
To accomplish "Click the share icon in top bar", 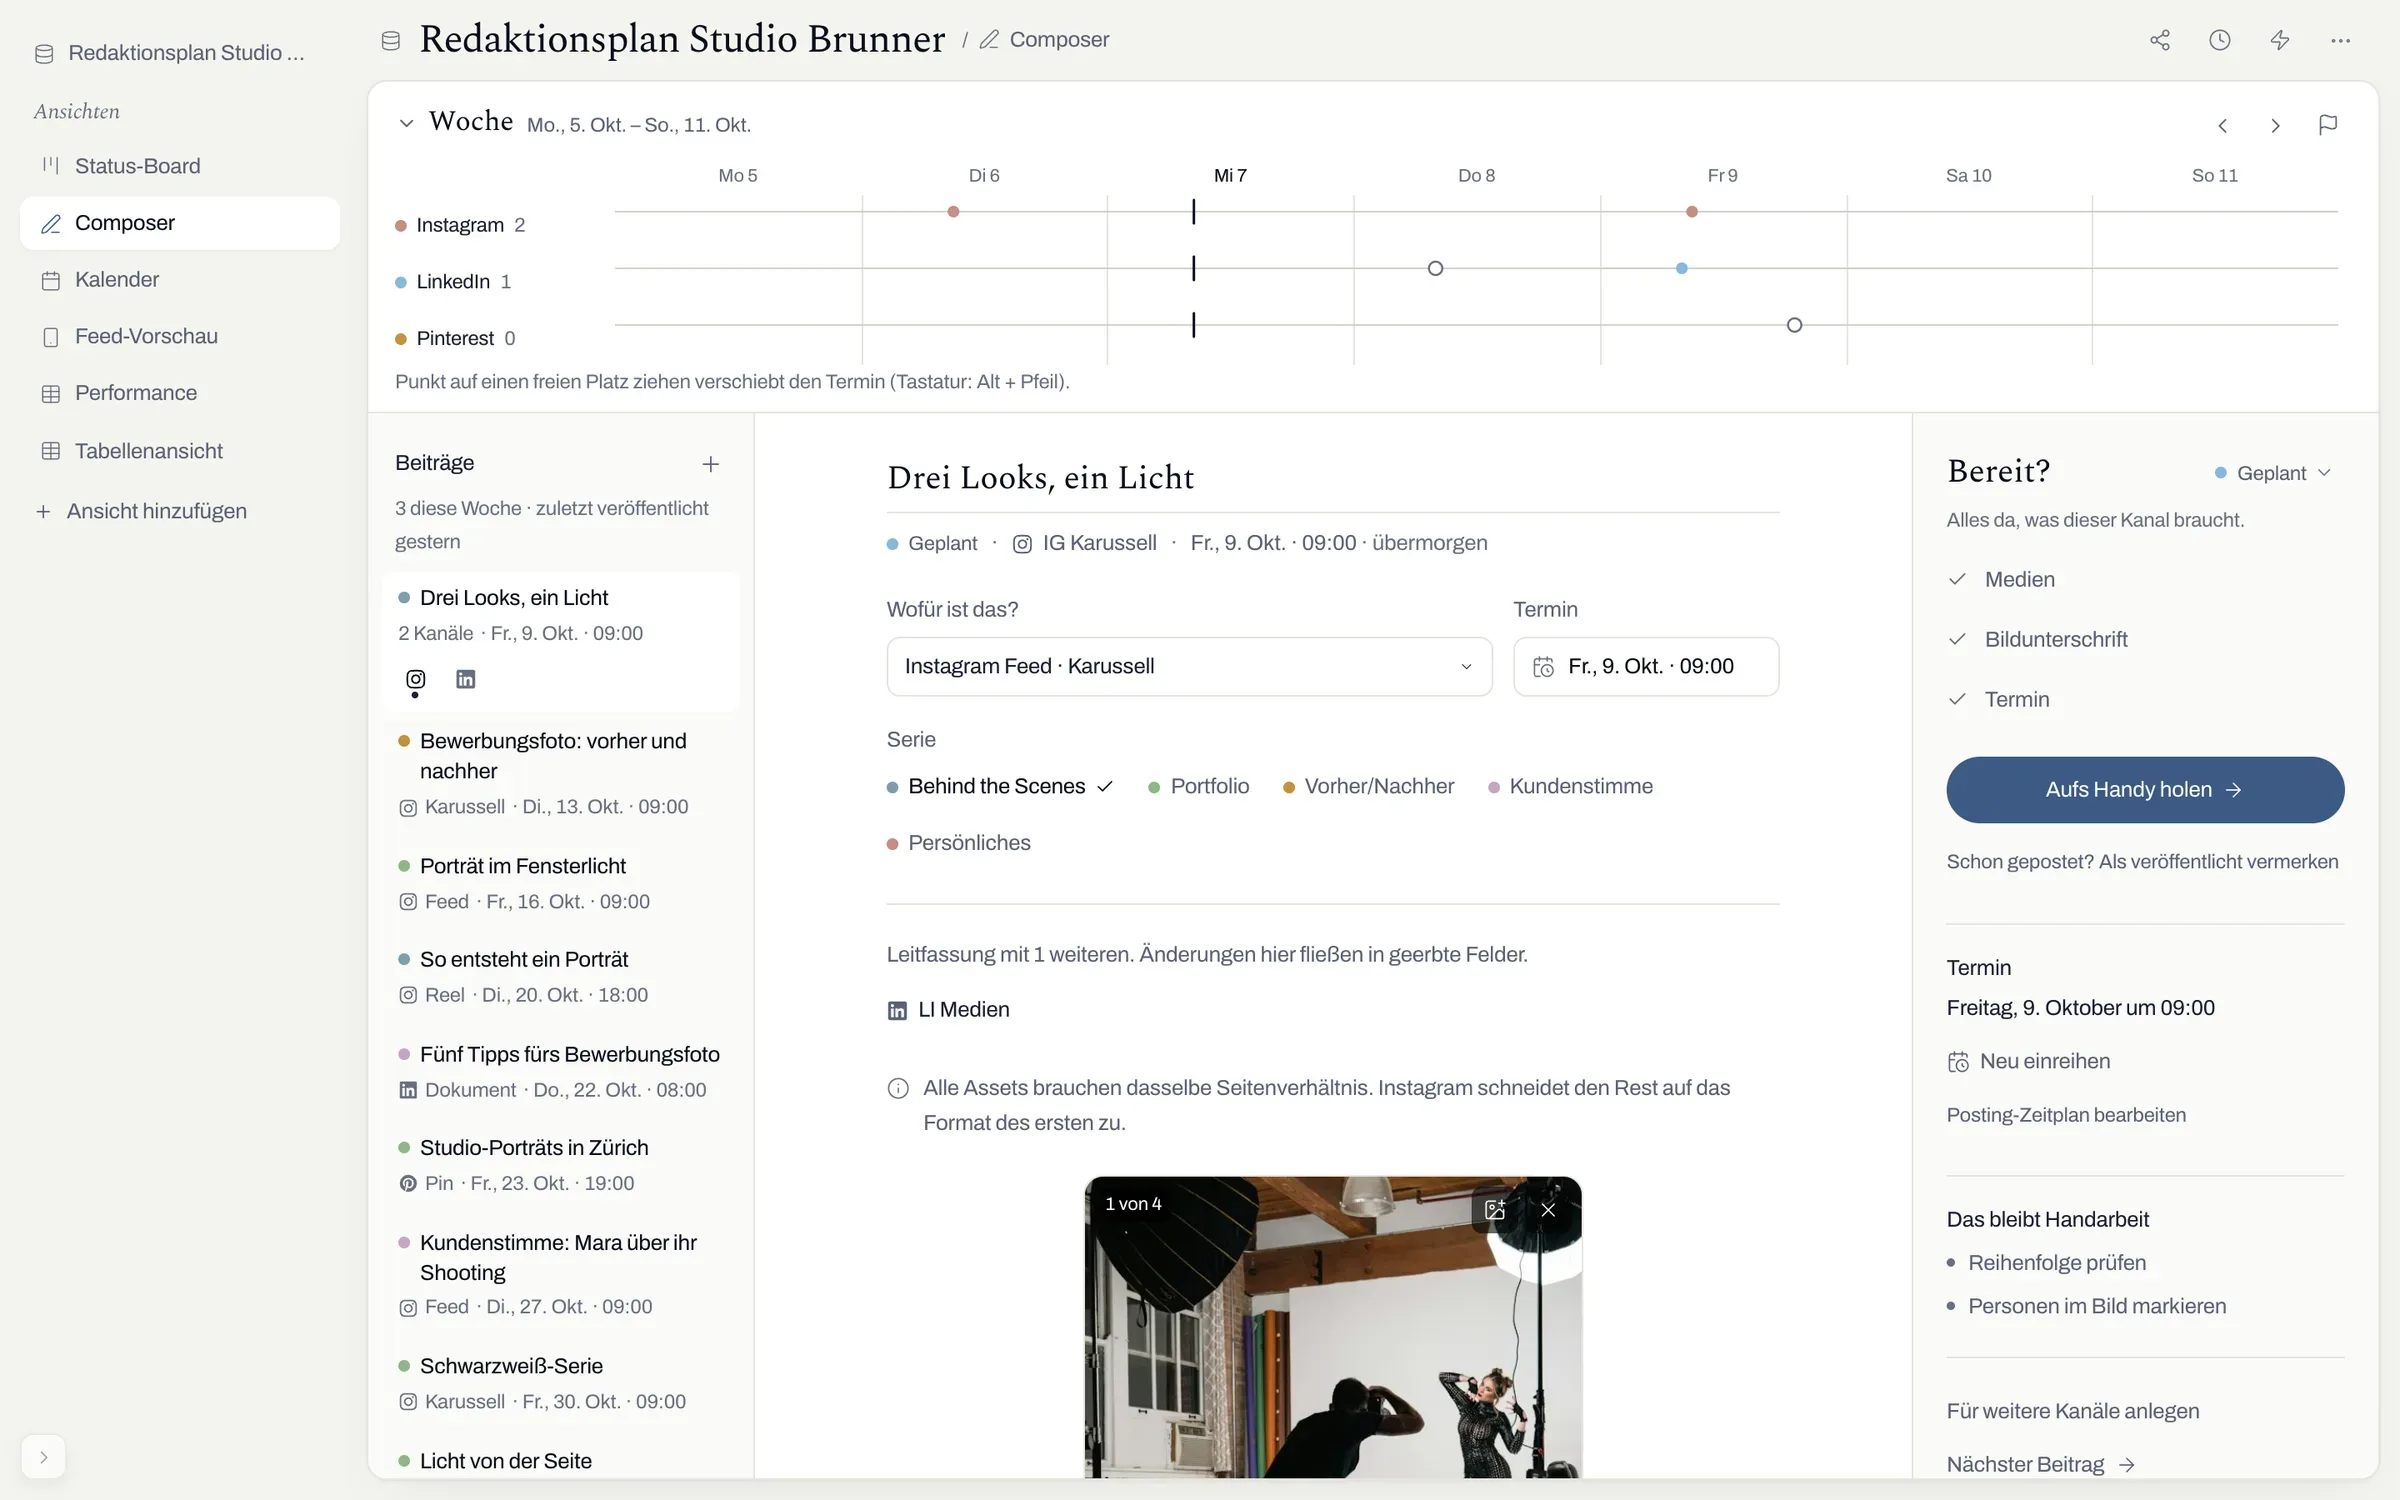I will click(x=2160, y=40).
